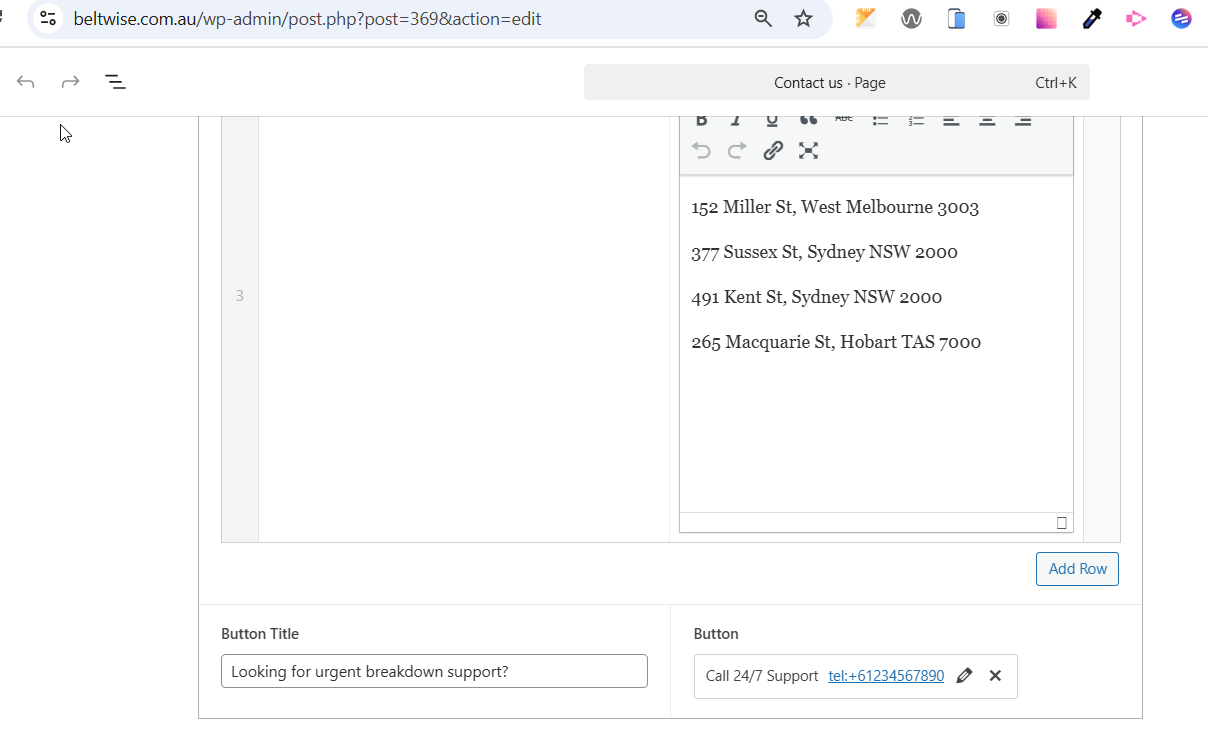This screenshot has width=1208, height=752.
Task: Click the line 265 Macquarie St, Hobart TAS 7000
Action: point(836,342)
